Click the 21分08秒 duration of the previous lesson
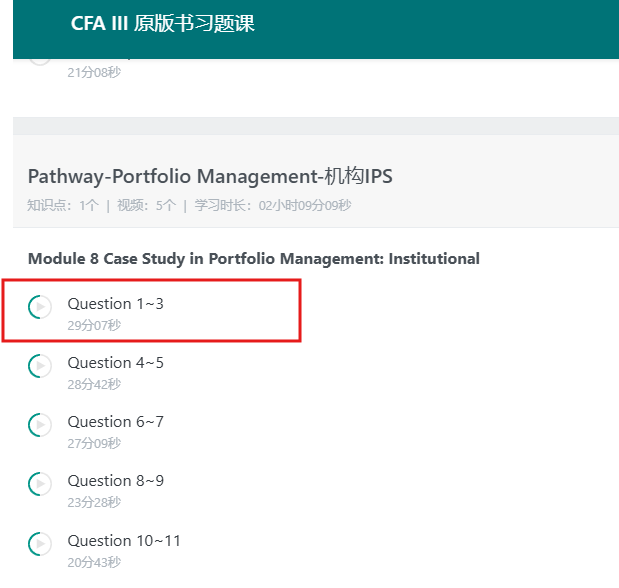The image size is (619, 588). 94,73
